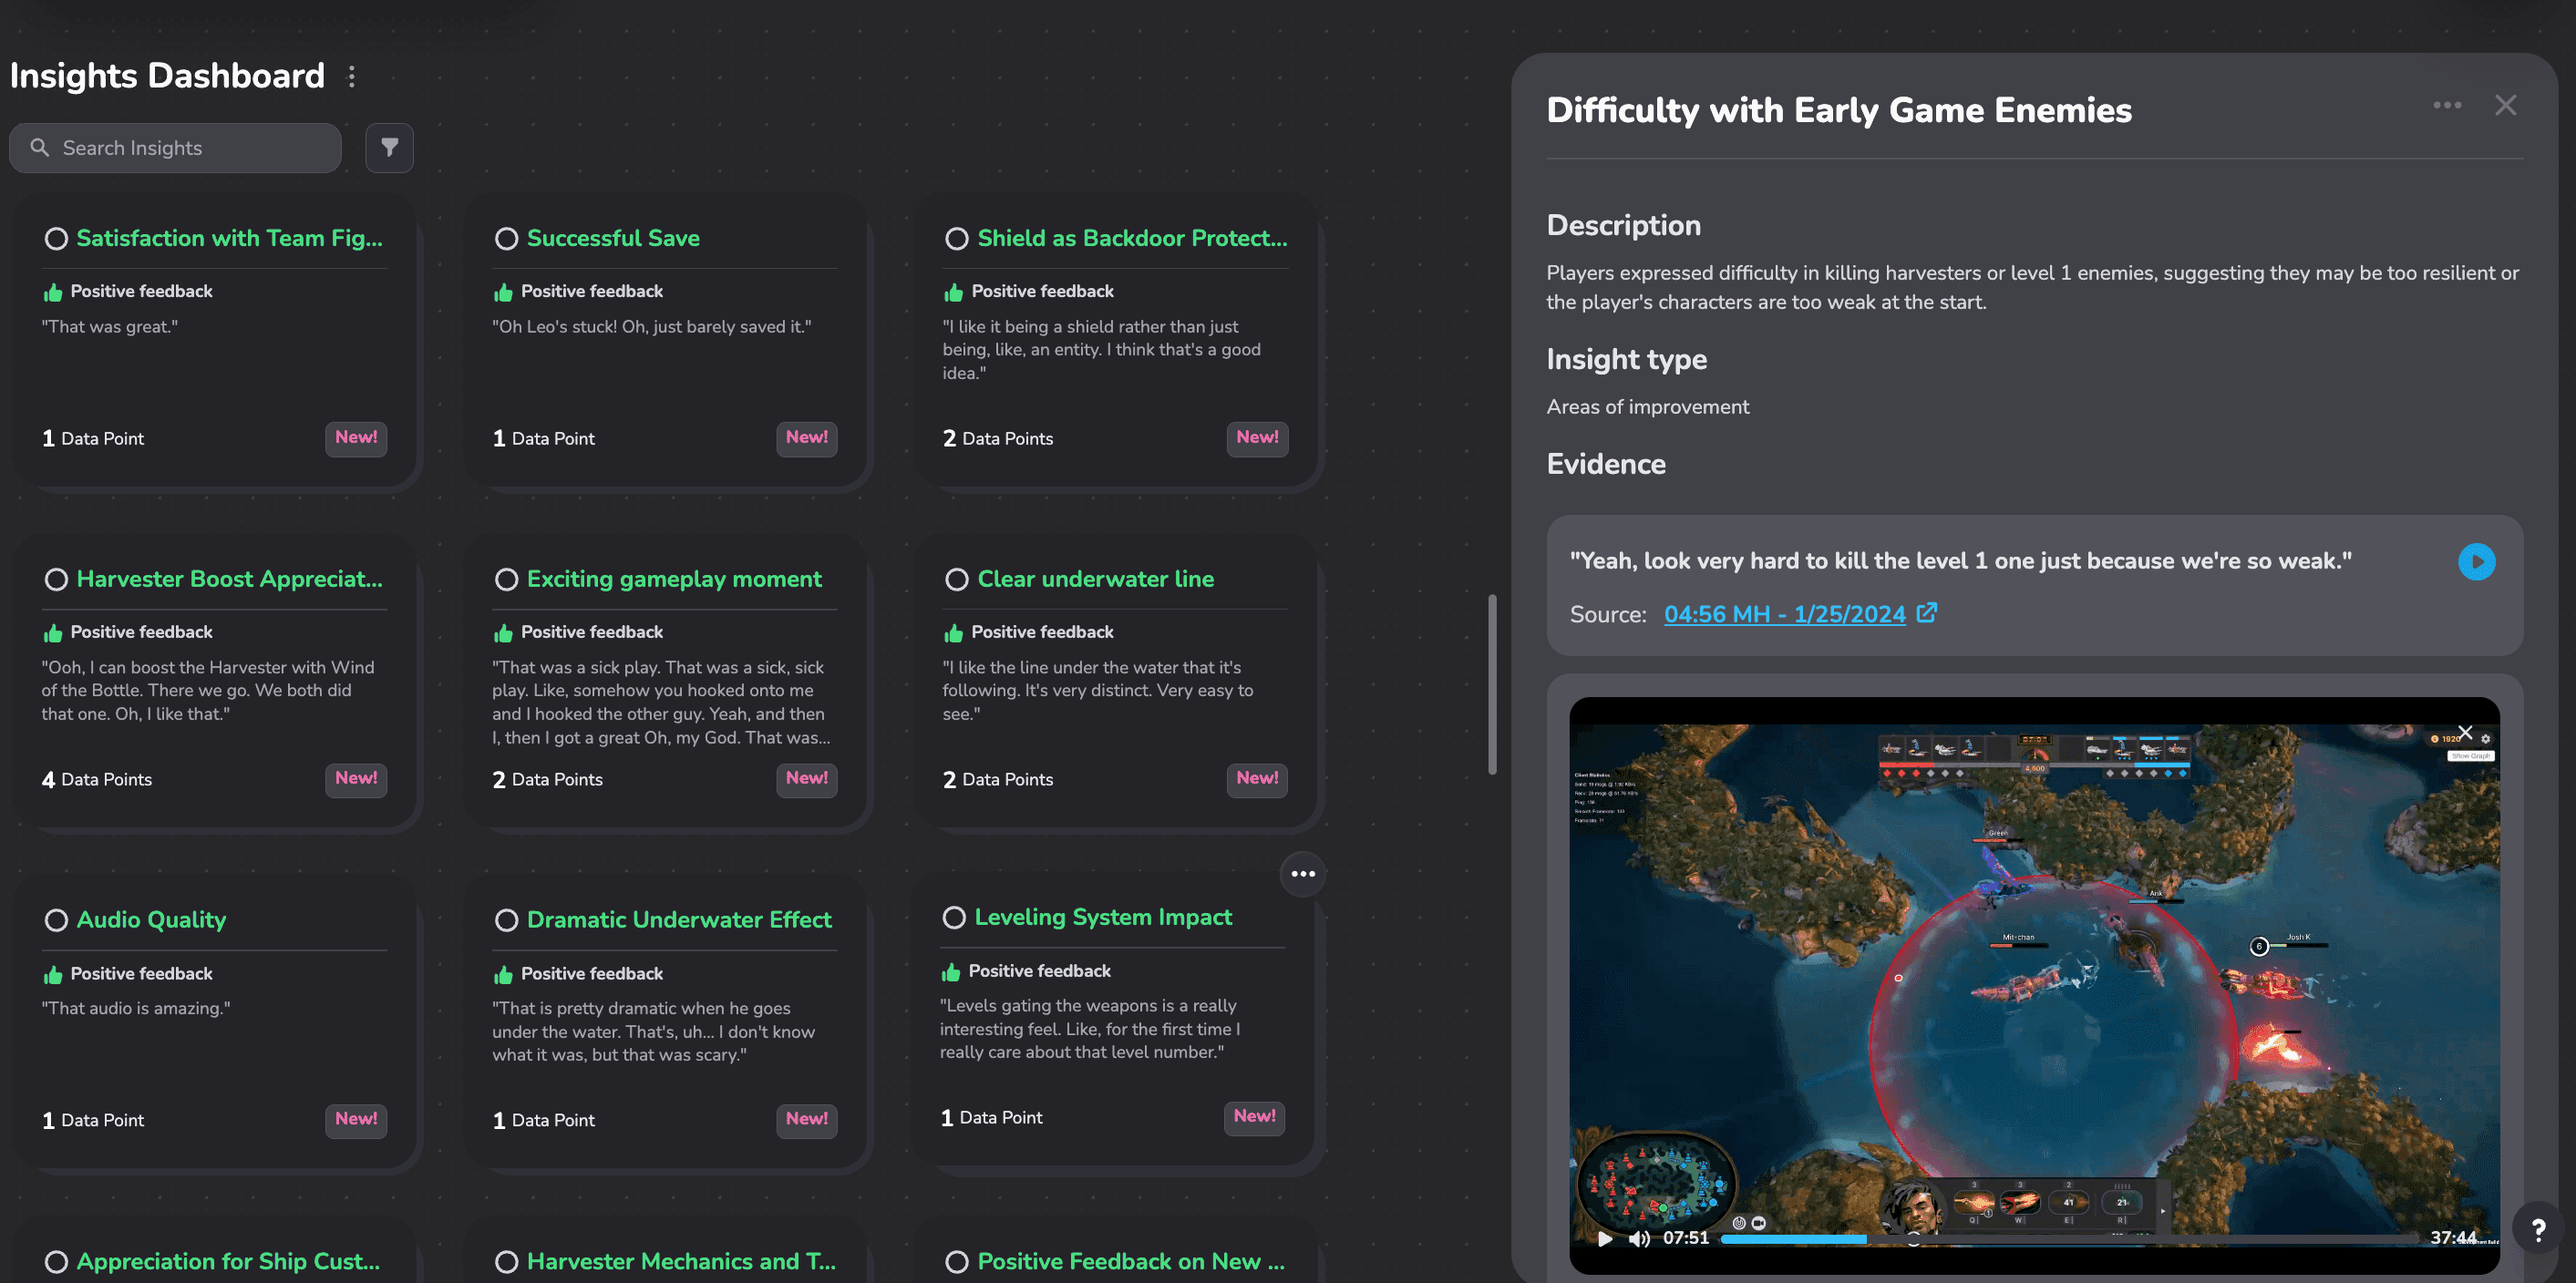Select the Exciting gameplay moment radio circle
The image size is (2576, 1283).
[x=507, y=580]
